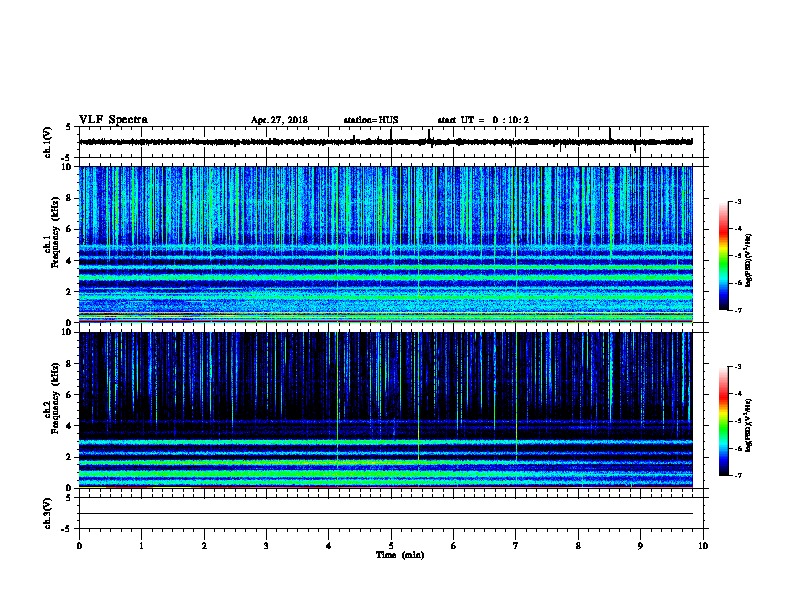The image size is (792, 612).
Task: Click the "5" tick on the ch.1(V) axis
Action: [x=68, y=127]
